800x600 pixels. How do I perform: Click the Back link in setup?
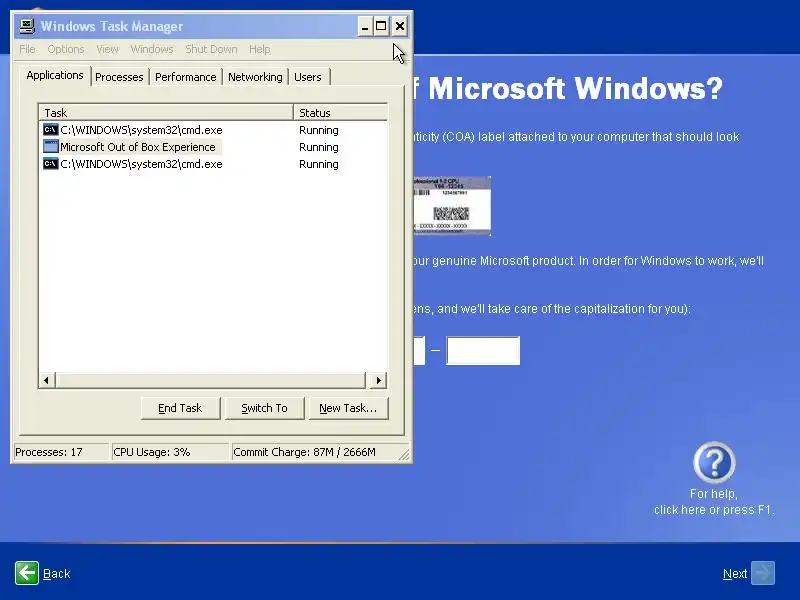tap(57, 574)
